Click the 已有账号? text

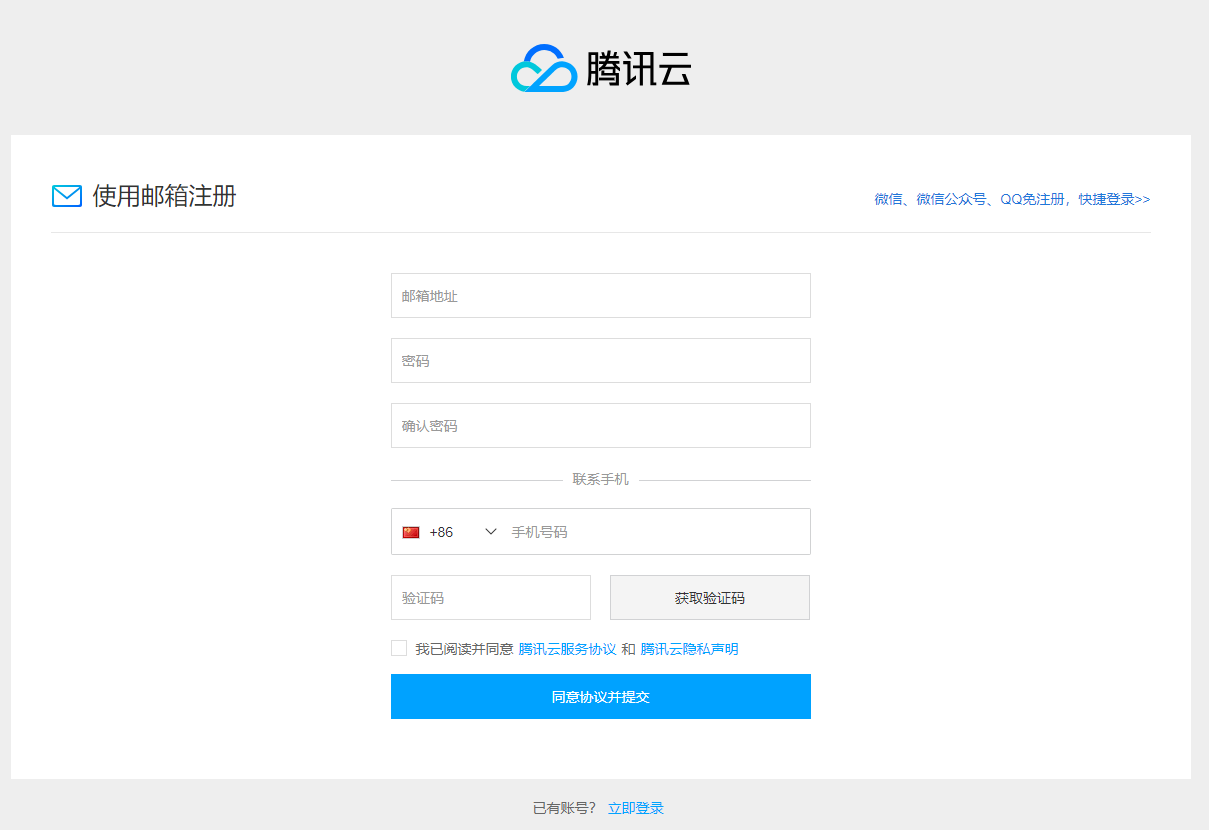(565, 808)
